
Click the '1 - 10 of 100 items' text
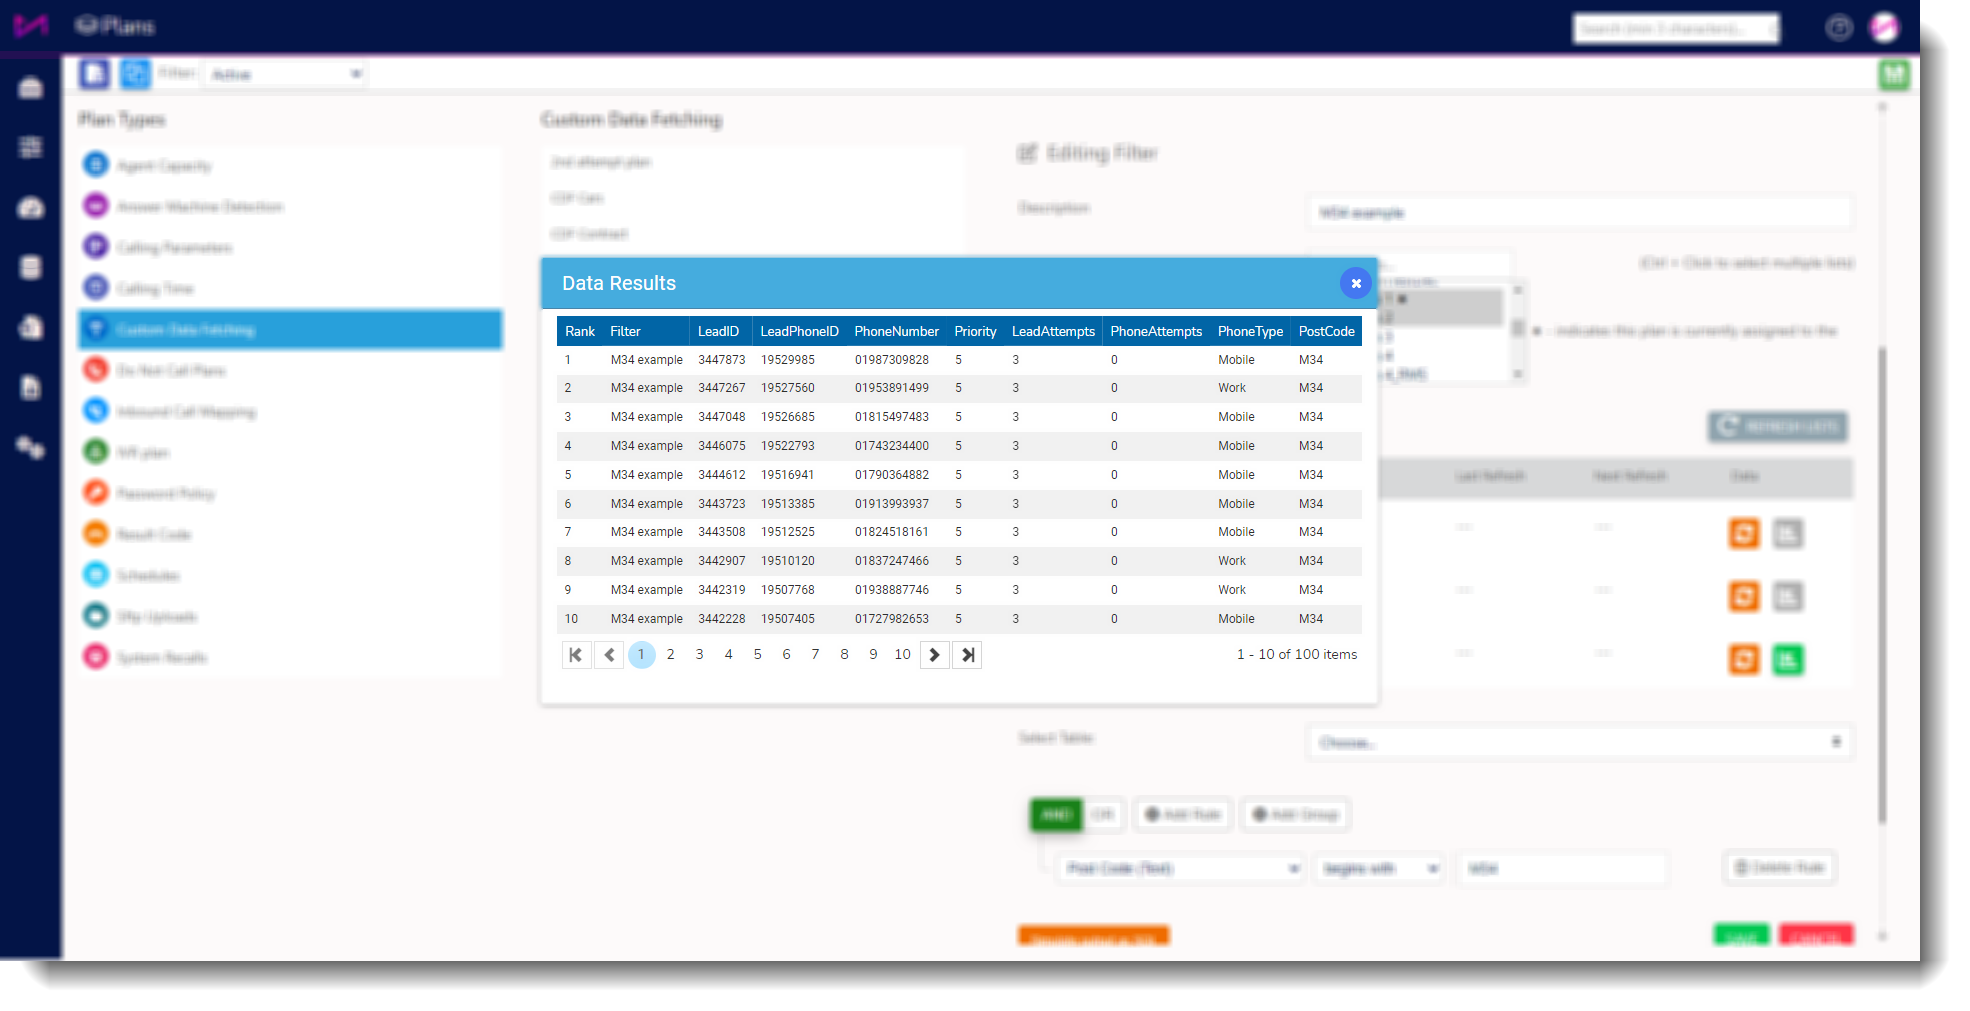coord(1297,655)
